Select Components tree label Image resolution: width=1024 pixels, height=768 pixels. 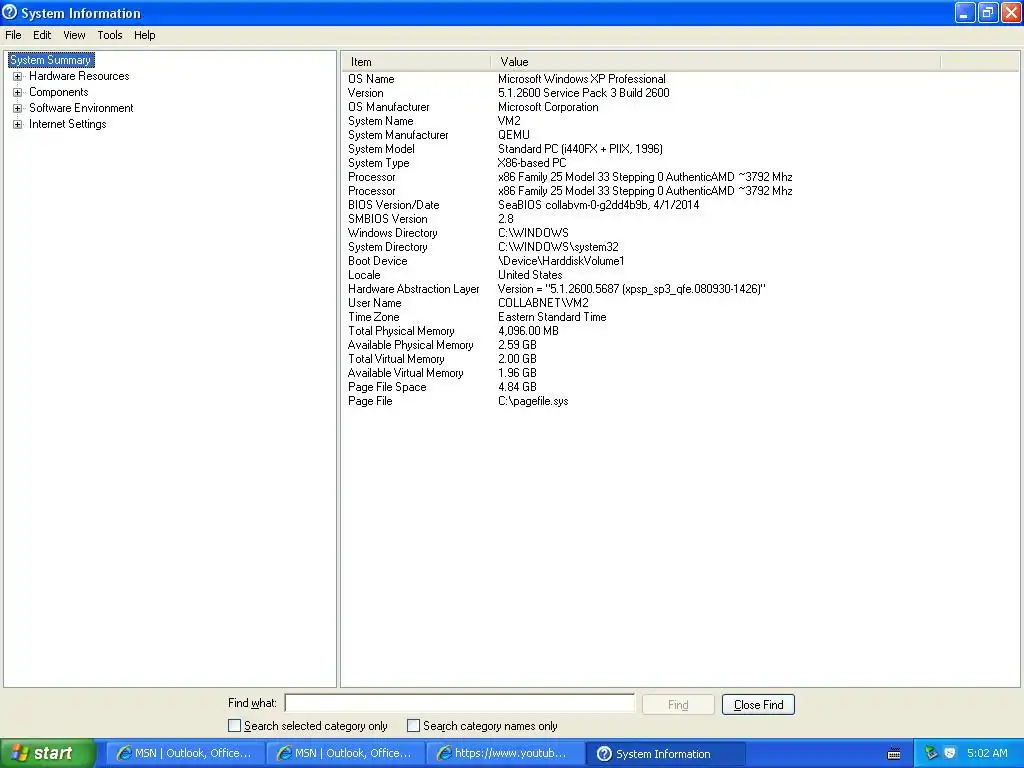(x=59, y=92)
